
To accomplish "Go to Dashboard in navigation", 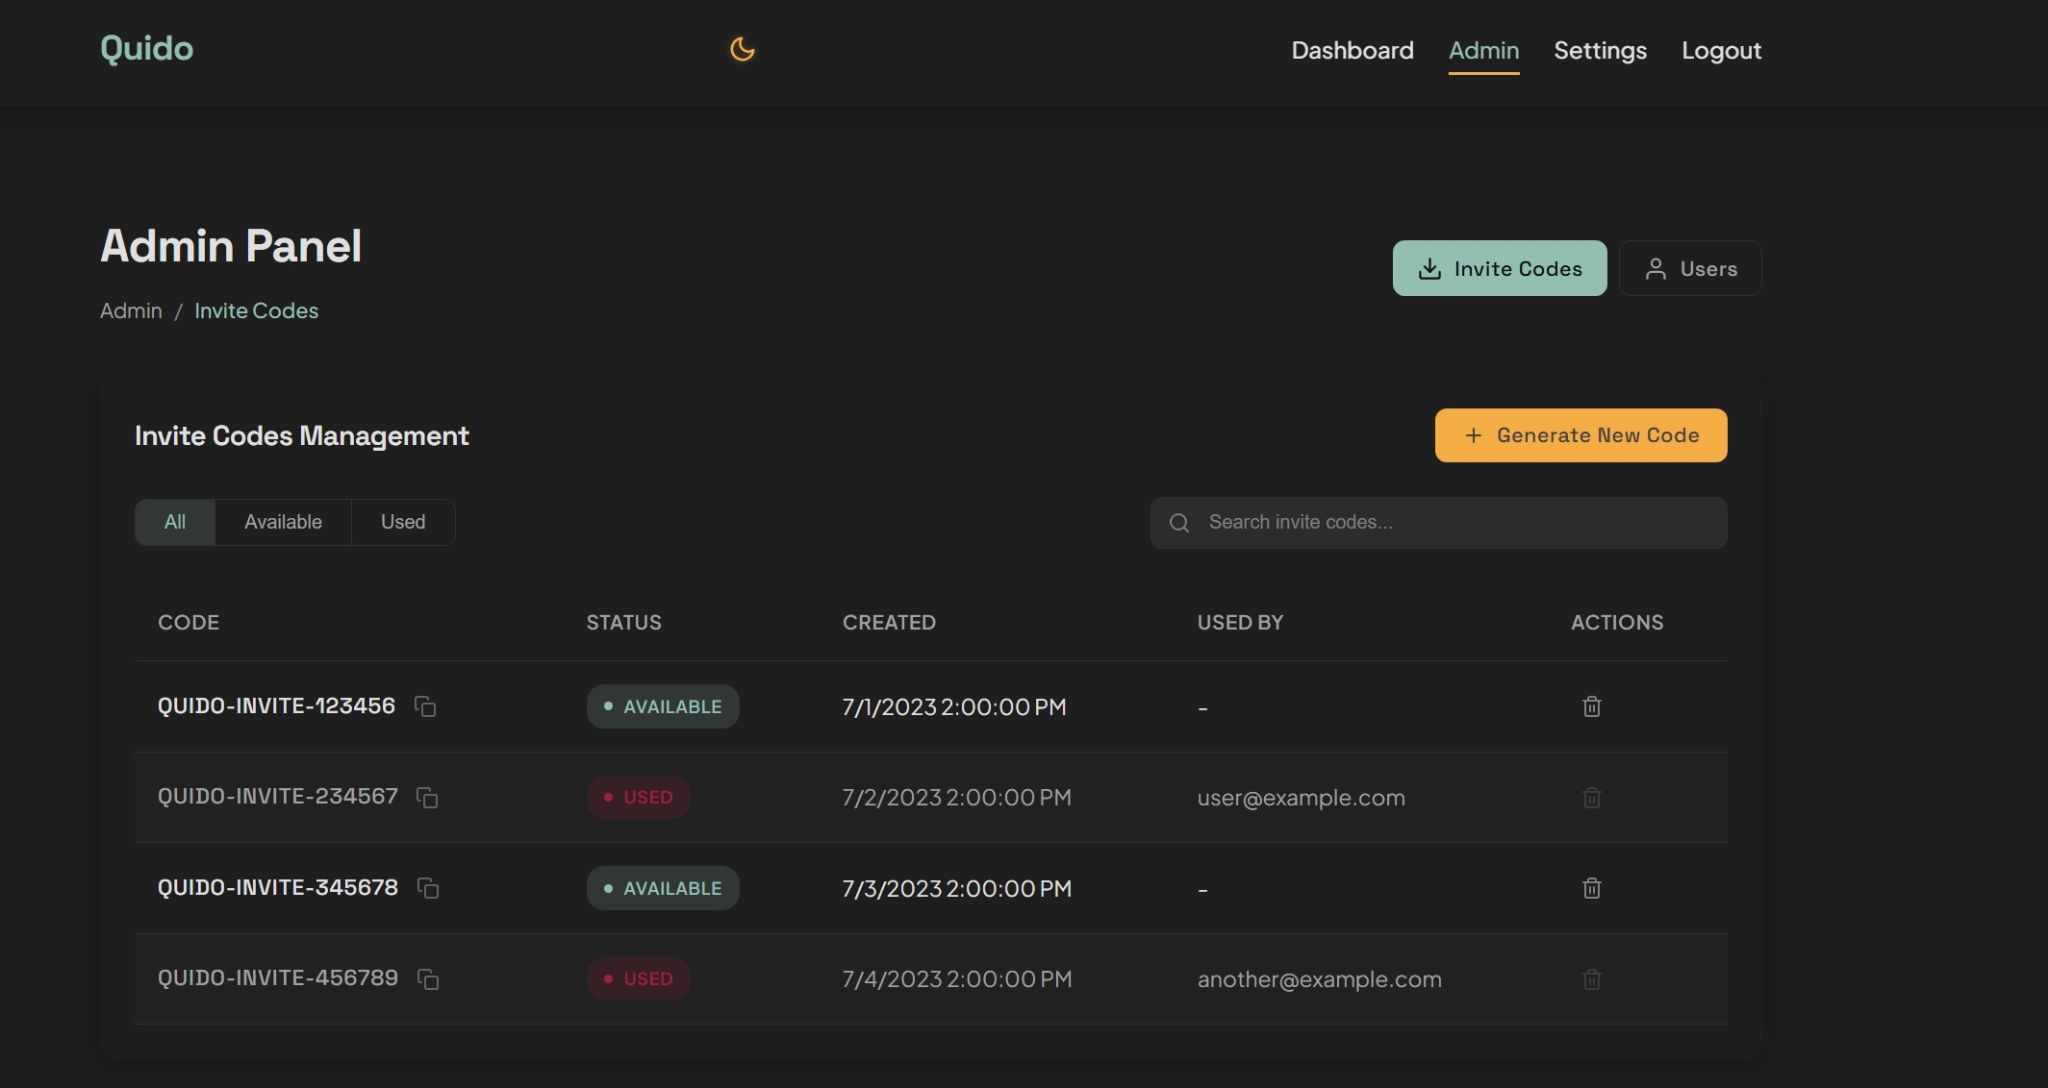I will 1352,50.
